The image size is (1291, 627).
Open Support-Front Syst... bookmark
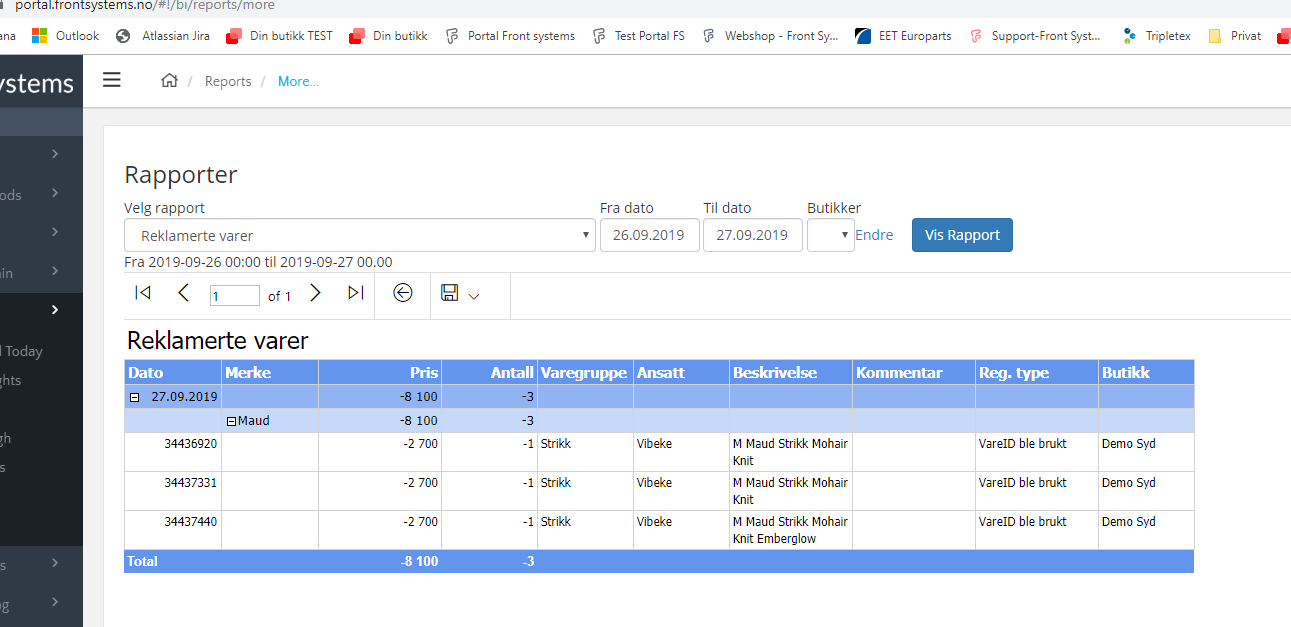[x=1035, y=36]
